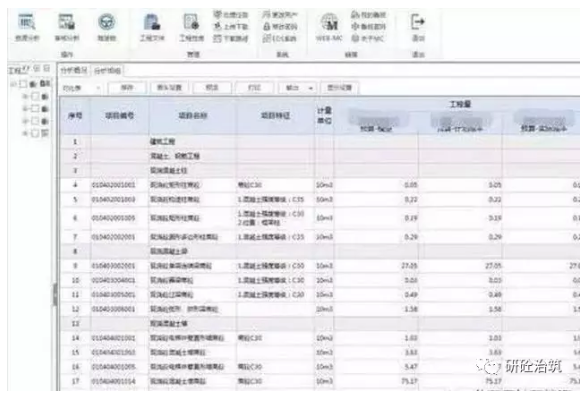Click the sequence number 13 group row
This screenshot has width=584, height=397.
pos(320,324)
